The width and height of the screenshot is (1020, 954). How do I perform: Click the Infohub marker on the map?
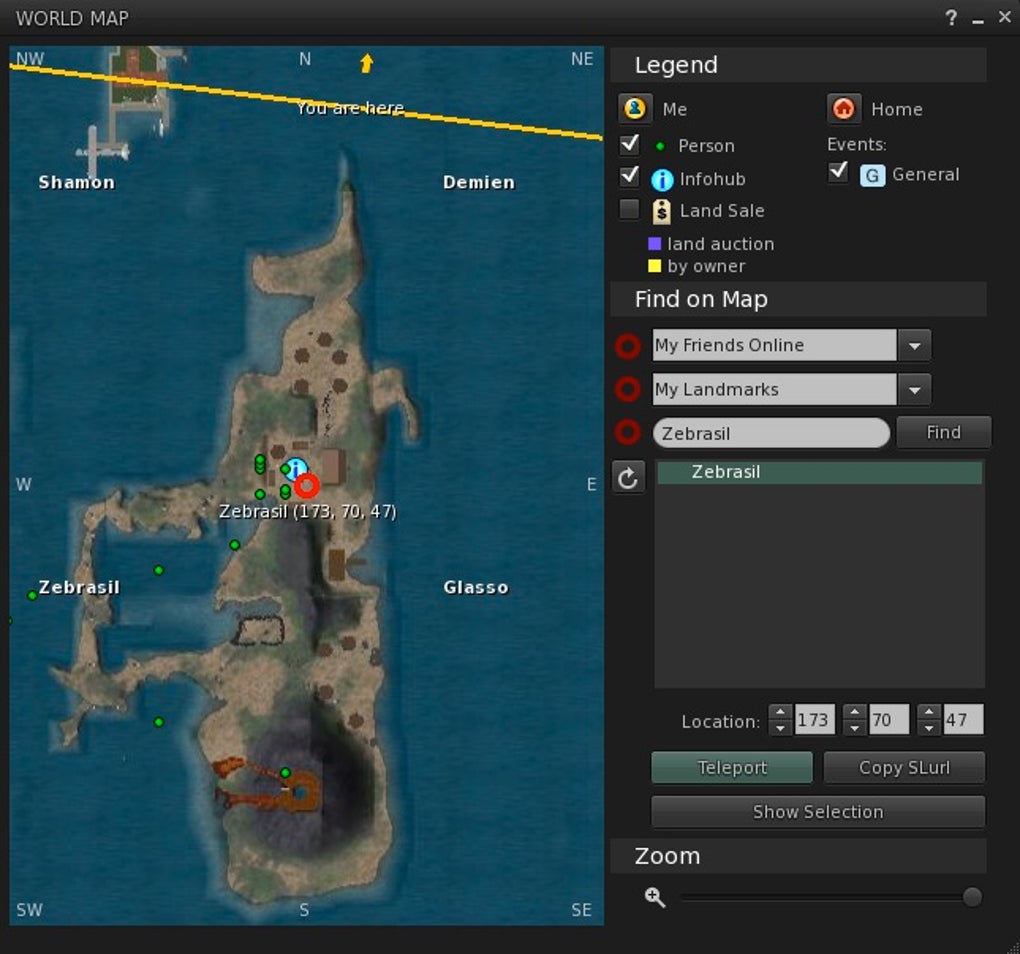(x=297, y=468)
